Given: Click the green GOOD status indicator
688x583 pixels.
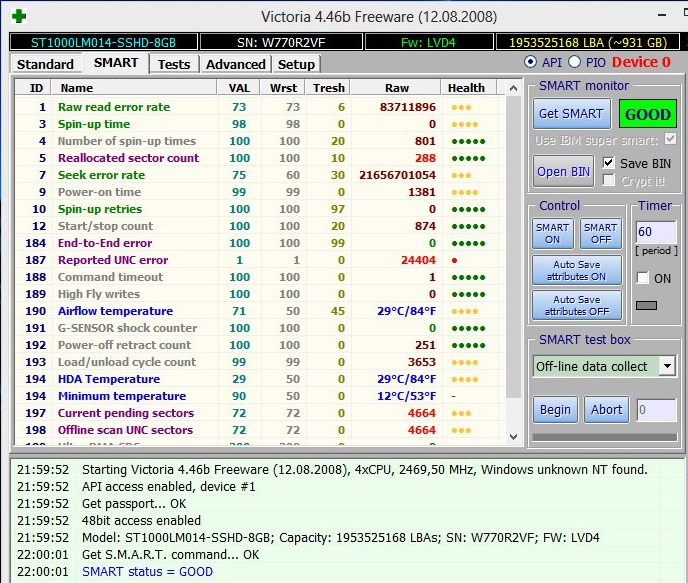Looking at the screenshot, I should tap(647, 114).
